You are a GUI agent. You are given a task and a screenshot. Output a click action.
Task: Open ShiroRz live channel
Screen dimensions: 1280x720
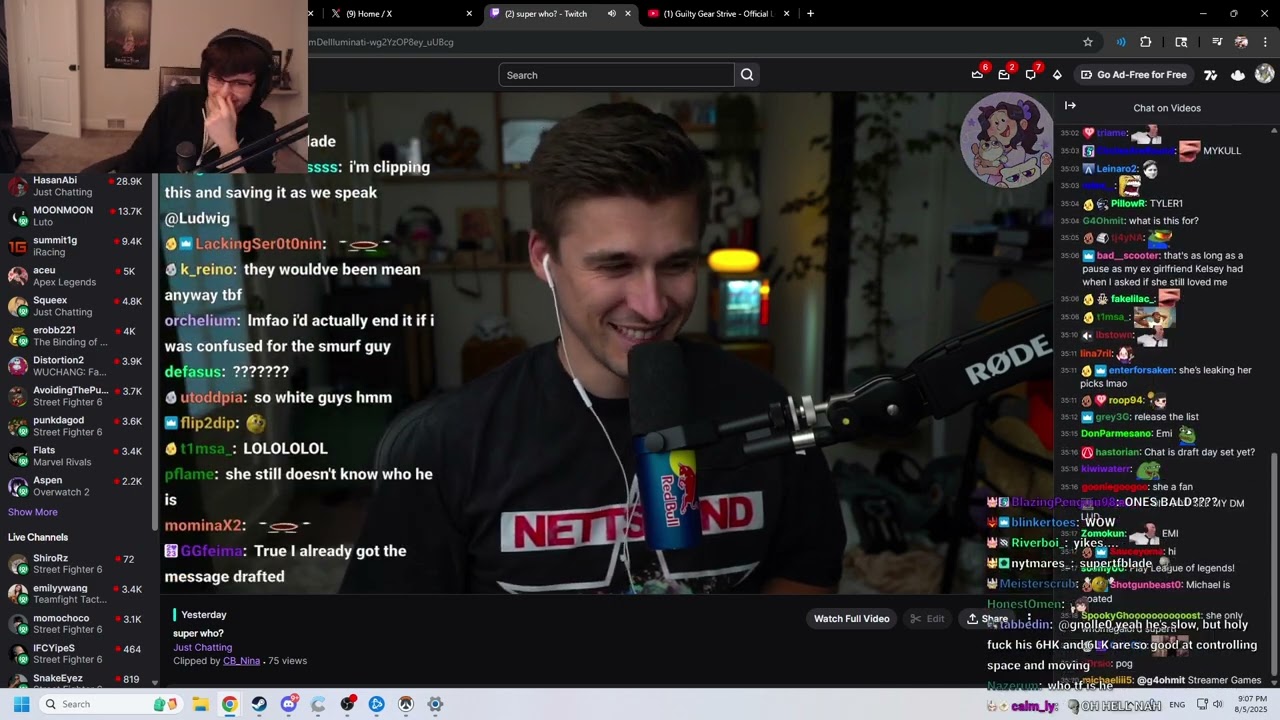click(77, 564)
